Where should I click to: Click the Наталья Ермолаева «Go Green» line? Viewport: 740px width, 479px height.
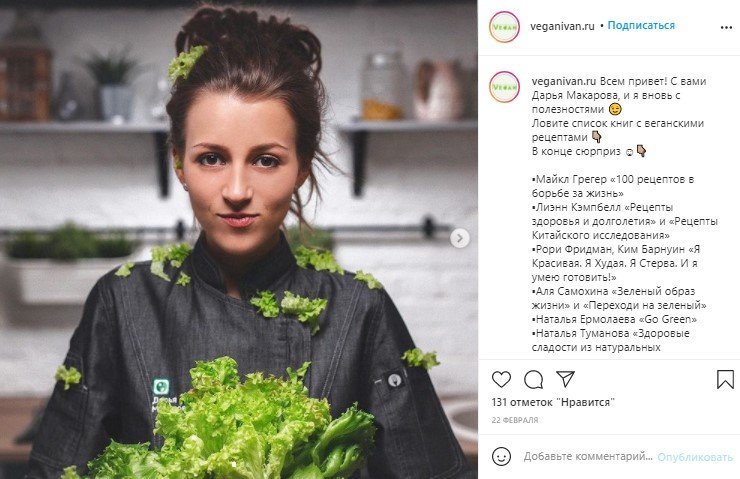pos(614,319)
